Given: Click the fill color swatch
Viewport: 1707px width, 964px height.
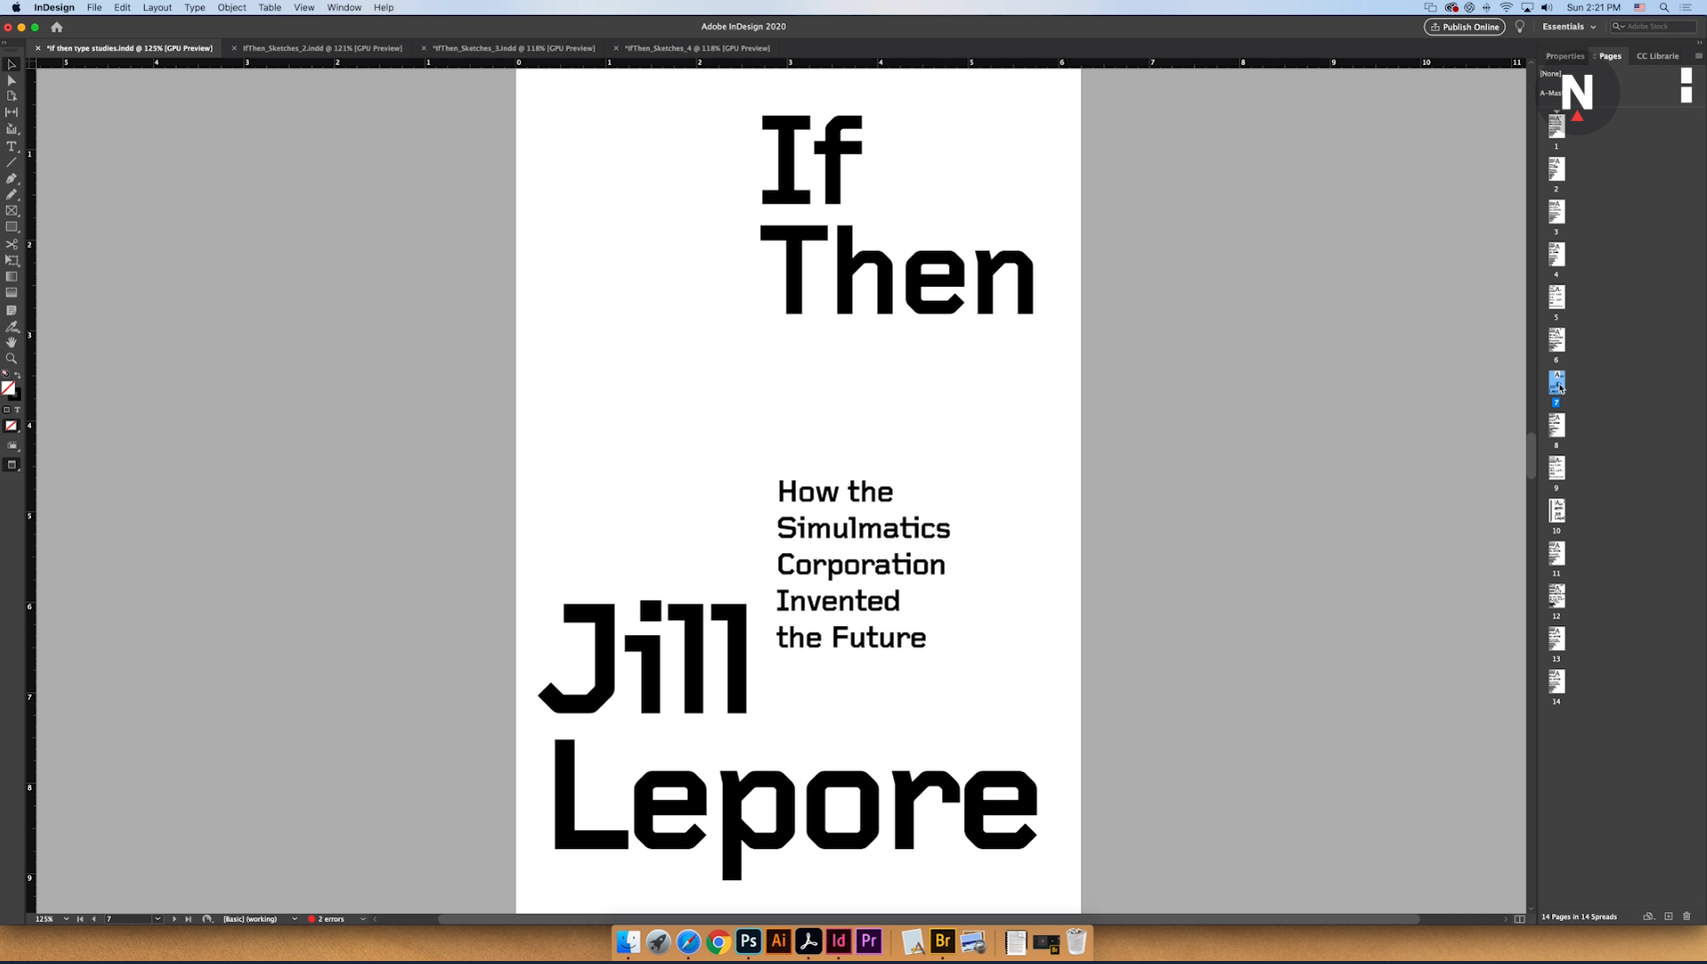Looking at the screenshot, I should coord(8,388).
